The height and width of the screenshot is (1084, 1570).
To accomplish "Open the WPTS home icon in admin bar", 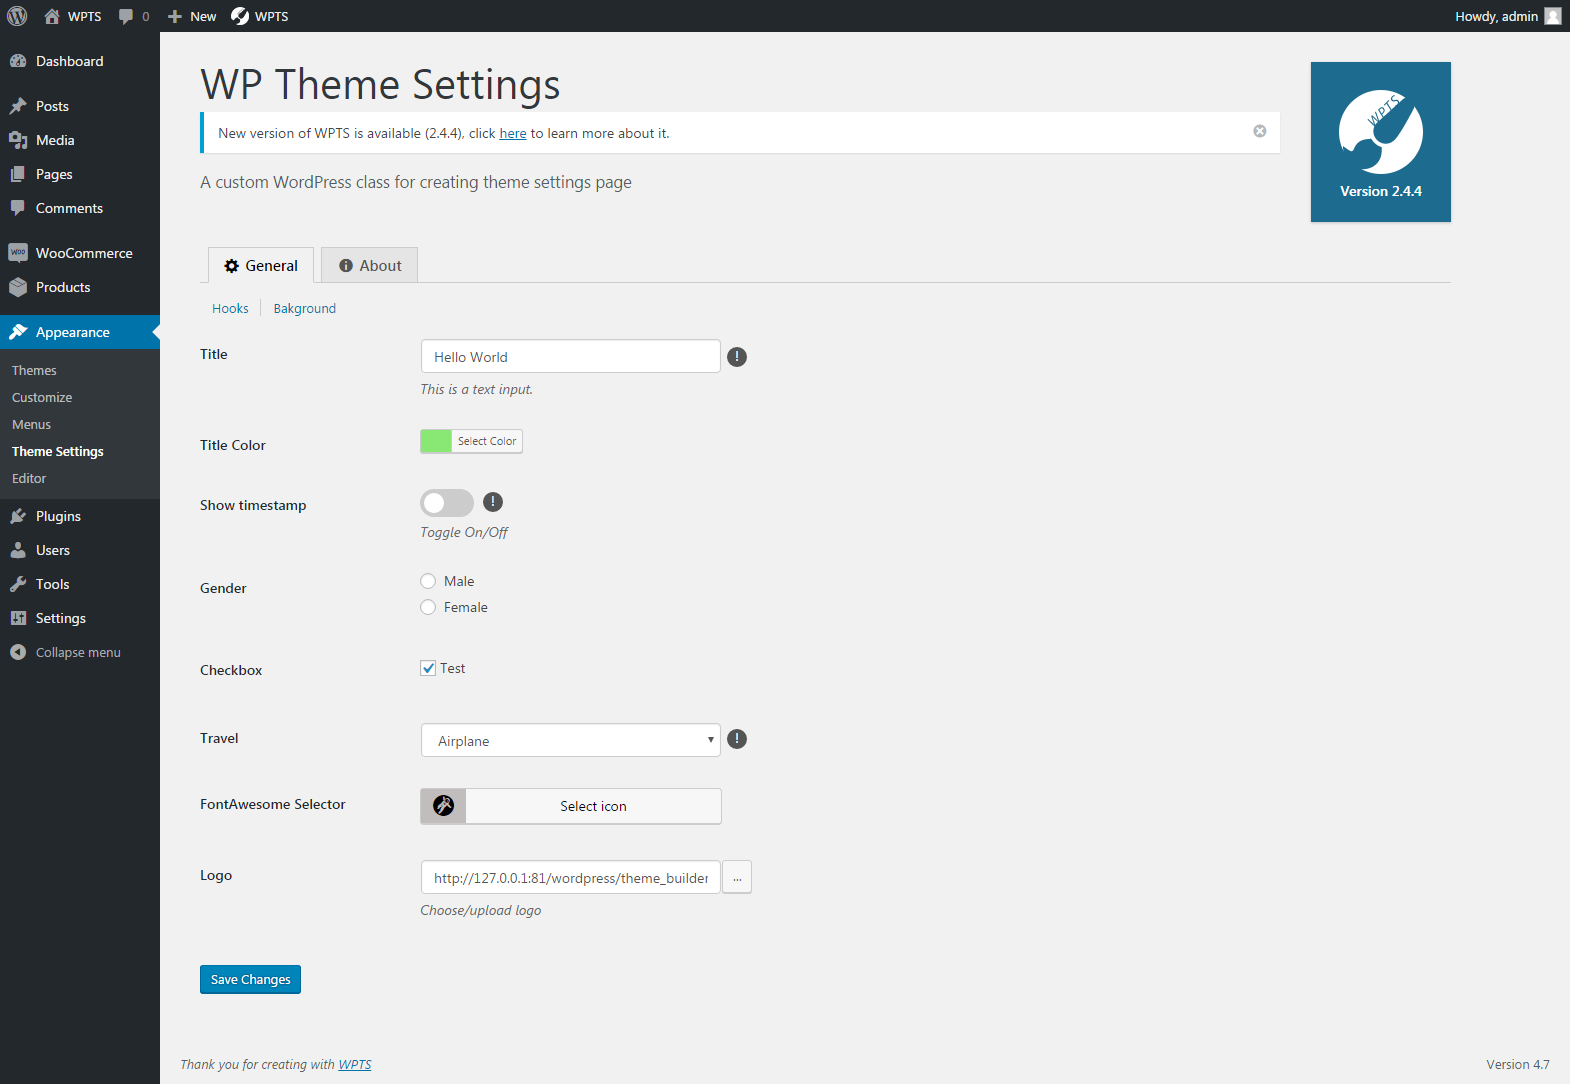I will (x=52, y=16).
